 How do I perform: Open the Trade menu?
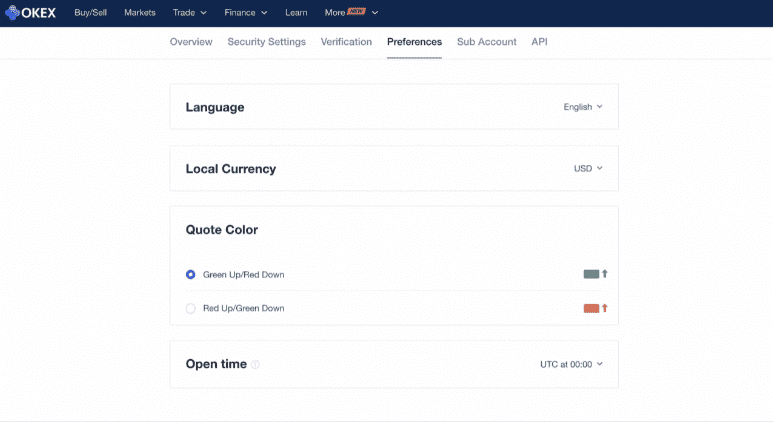[189, 13]
